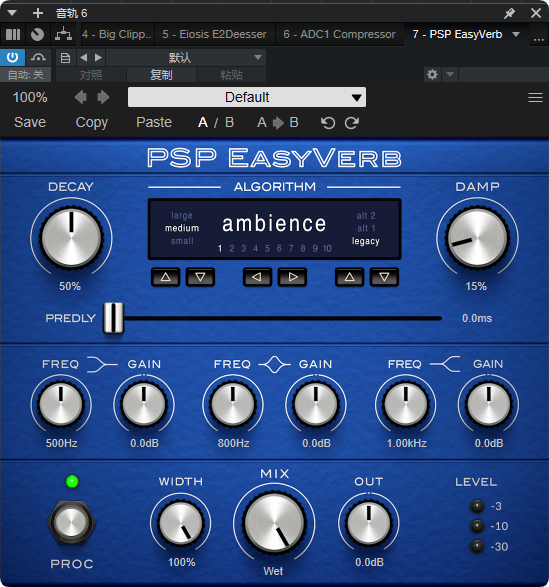Switch to 6 - ADC1 Compressor tab
Image resolution: width=549 pixels, height=587 pixels.
[x=339, y=34]
